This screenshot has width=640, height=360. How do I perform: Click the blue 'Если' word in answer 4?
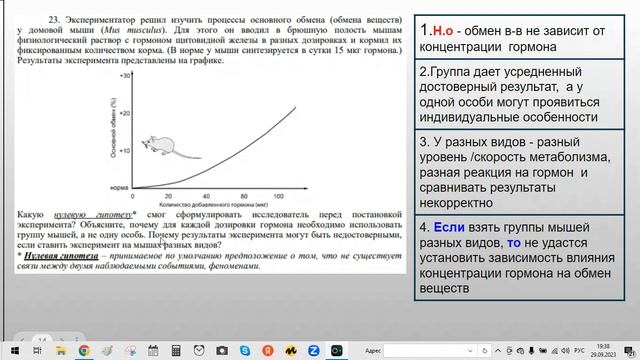[x=449, y=227]
